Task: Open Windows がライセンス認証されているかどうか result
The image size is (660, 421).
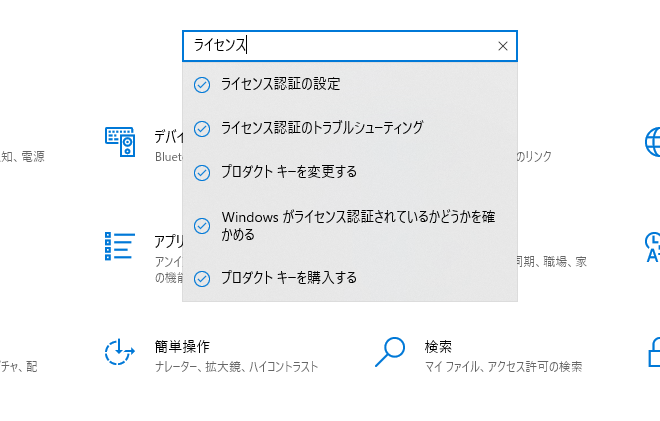Action: pos(350,226)
